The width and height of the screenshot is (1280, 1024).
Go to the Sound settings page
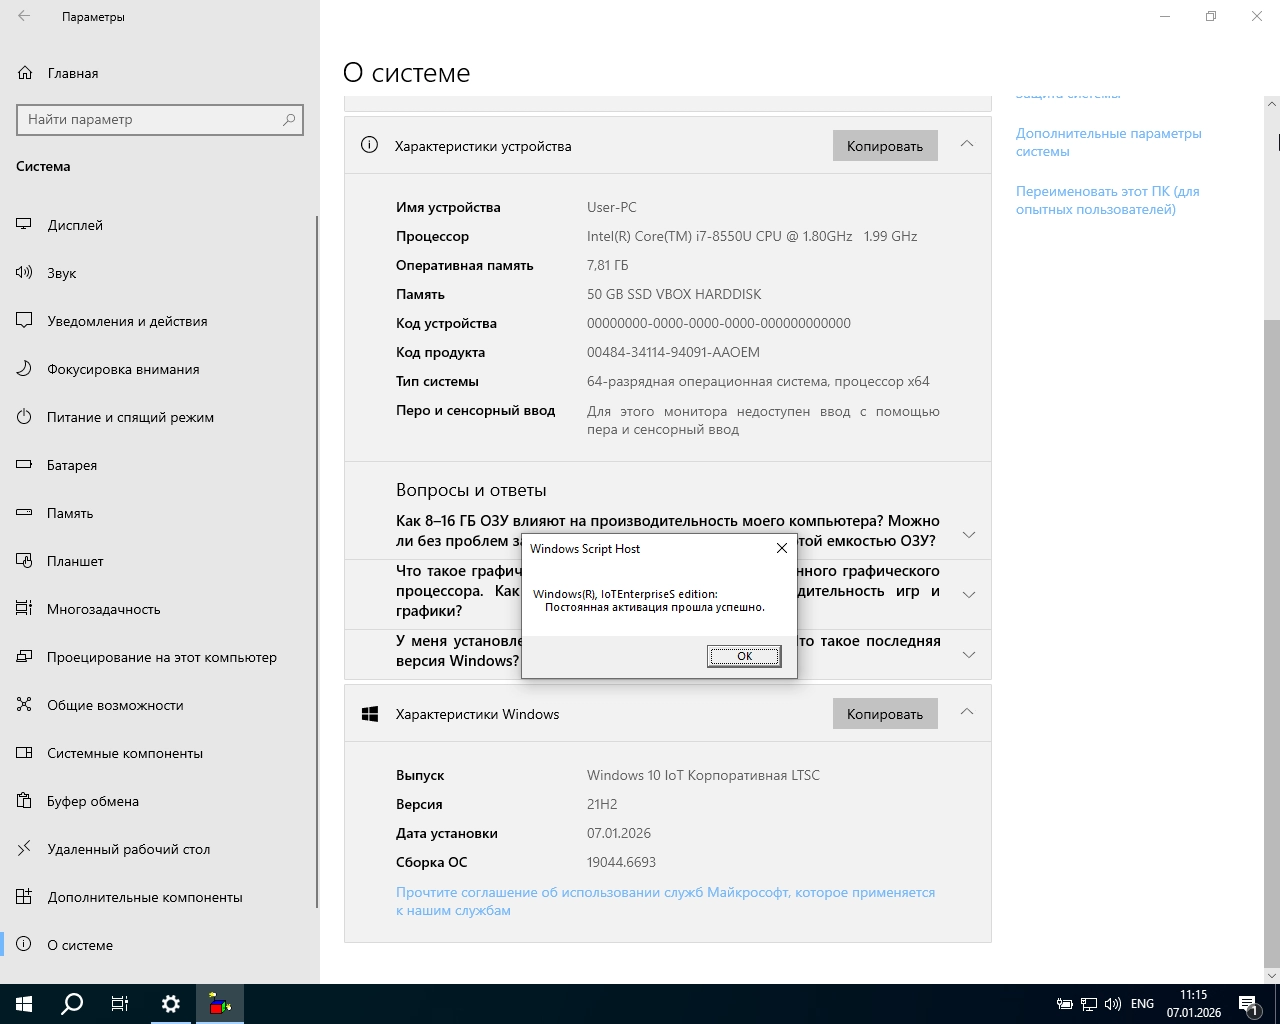tap(62, 273)
